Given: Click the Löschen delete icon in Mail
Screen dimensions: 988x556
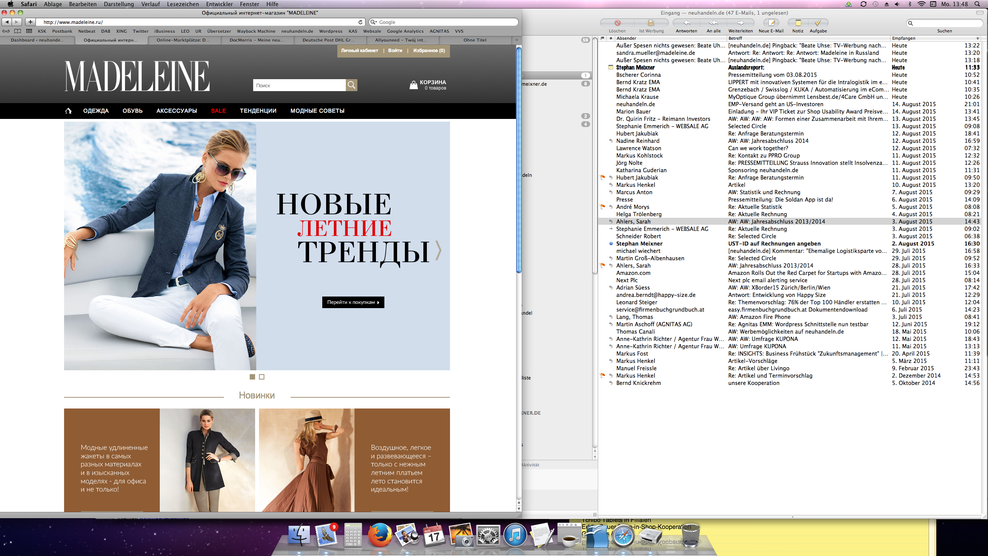Looking at the screenshot, I should click(618, 23).
